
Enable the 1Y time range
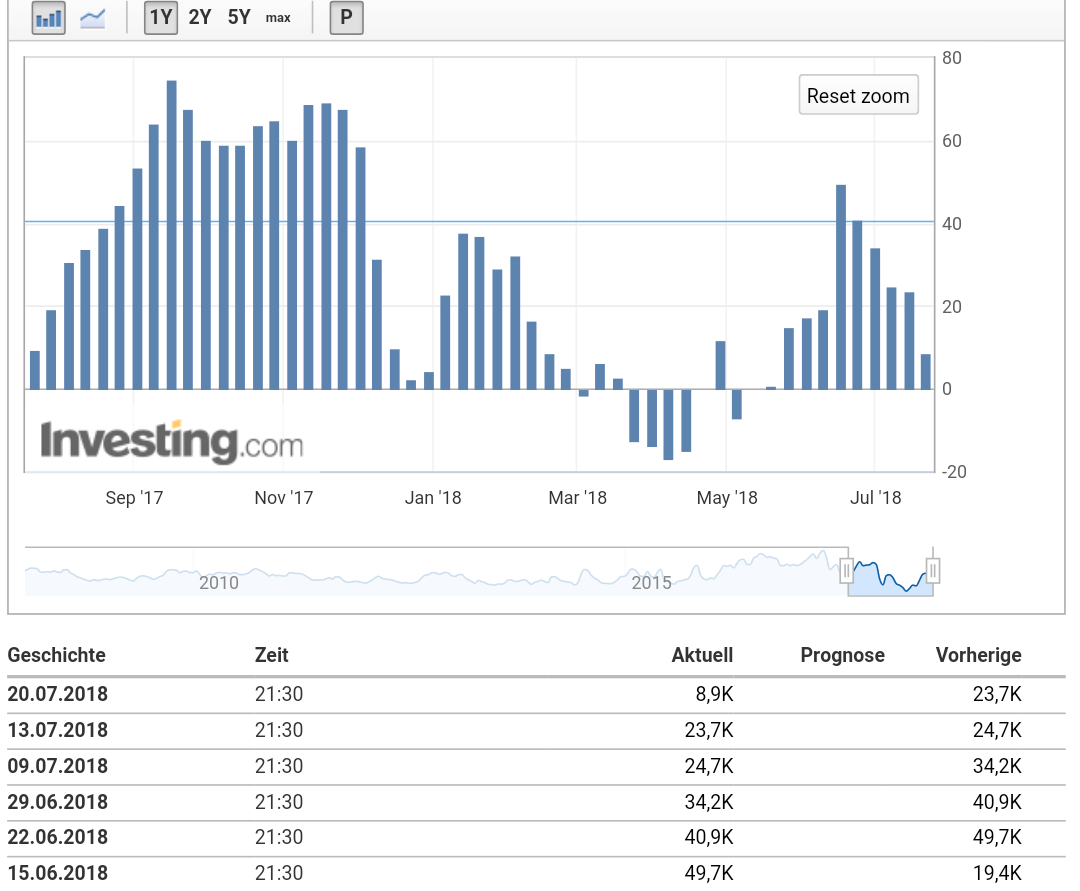(160, 18)
